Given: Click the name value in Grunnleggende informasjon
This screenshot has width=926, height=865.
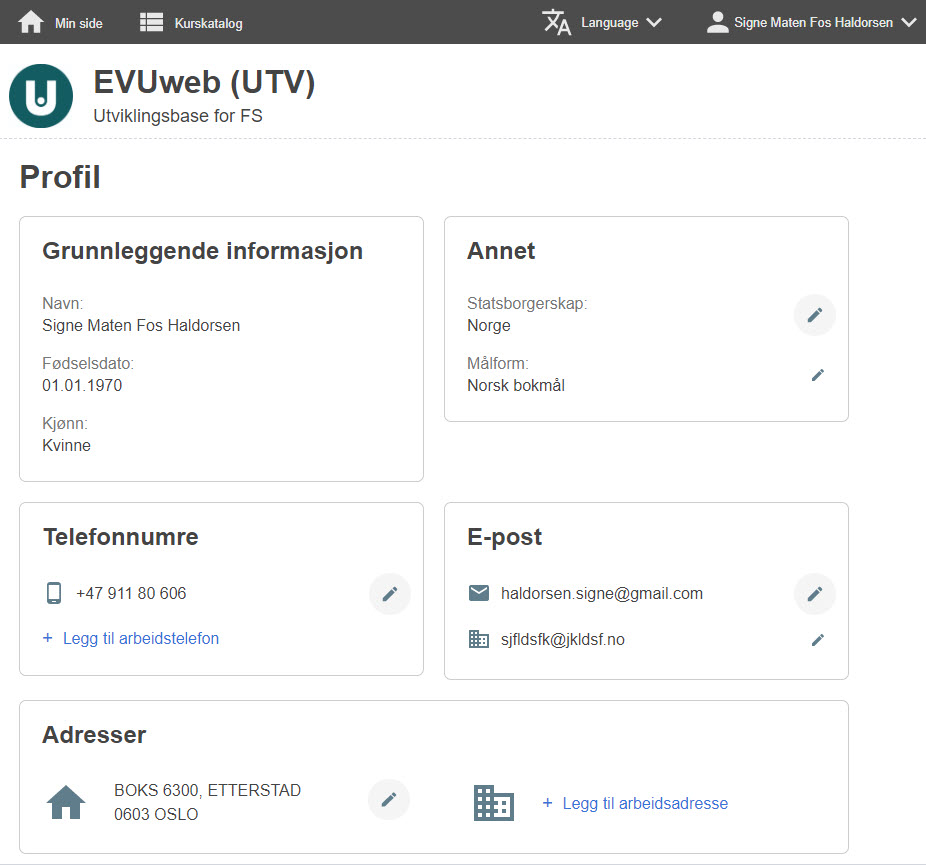Looking at the screenshot, I should (141, 325).
